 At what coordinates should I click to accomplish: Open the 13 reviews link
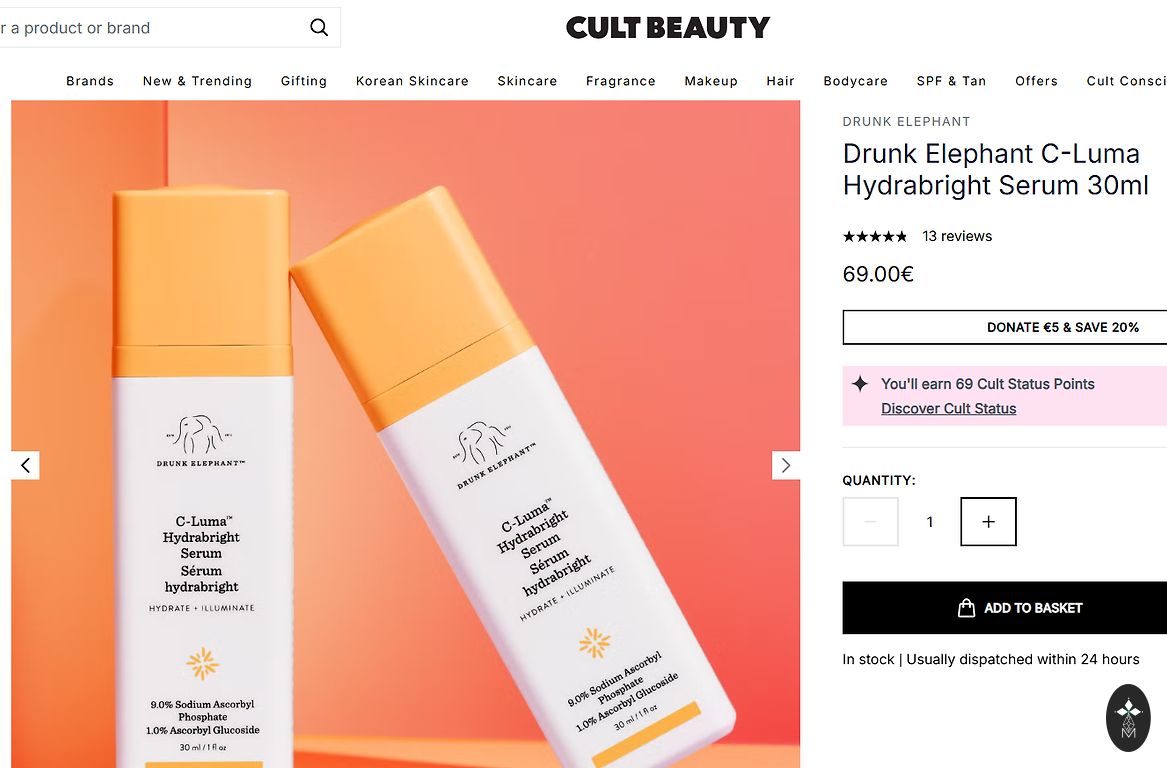coord(957,236)
